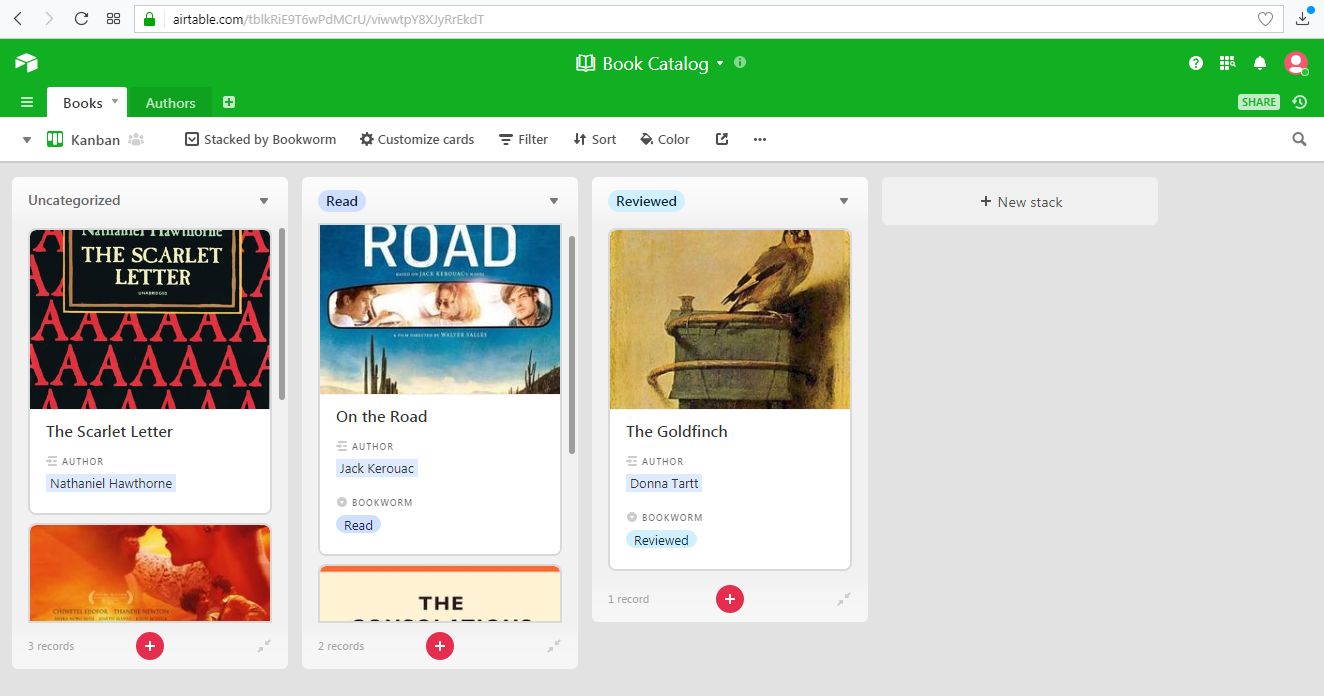This screenshot has width=1324, height=696.
Task: Click the Nathaniel Hawthorne author link
Action: coord(111,483)
